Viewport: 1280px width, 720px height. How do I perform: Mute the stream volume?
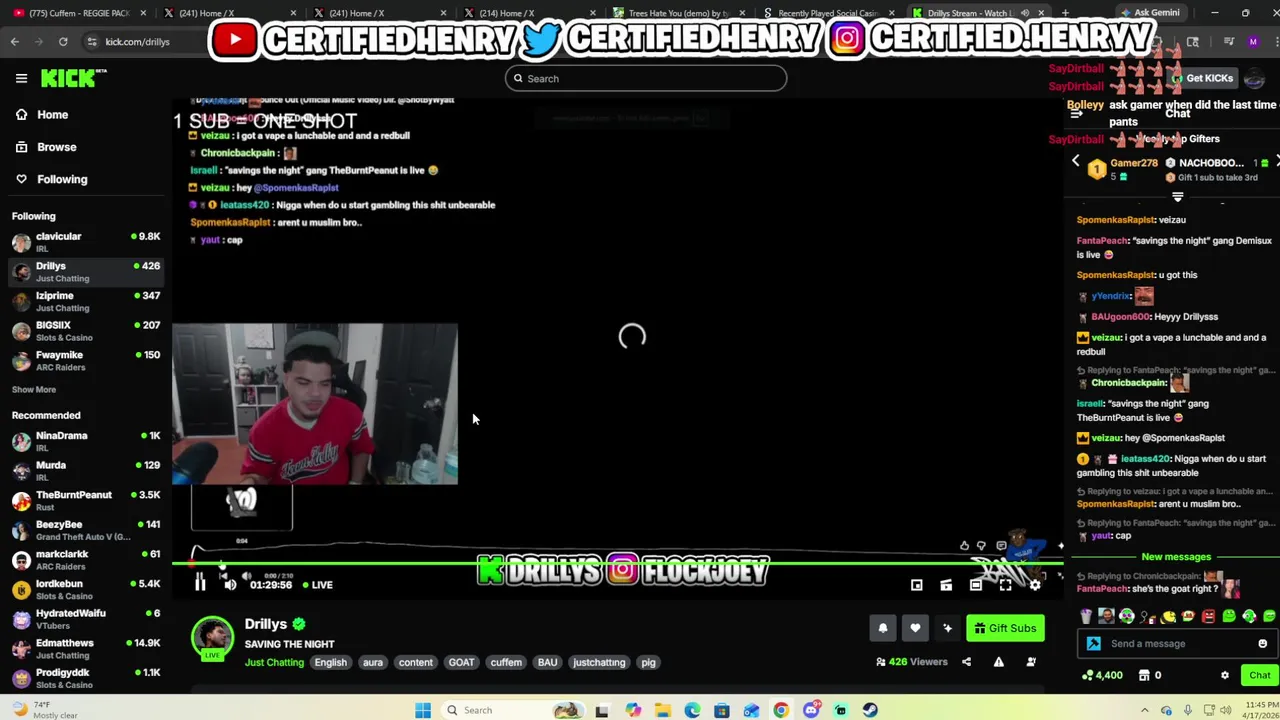(230, 585)
